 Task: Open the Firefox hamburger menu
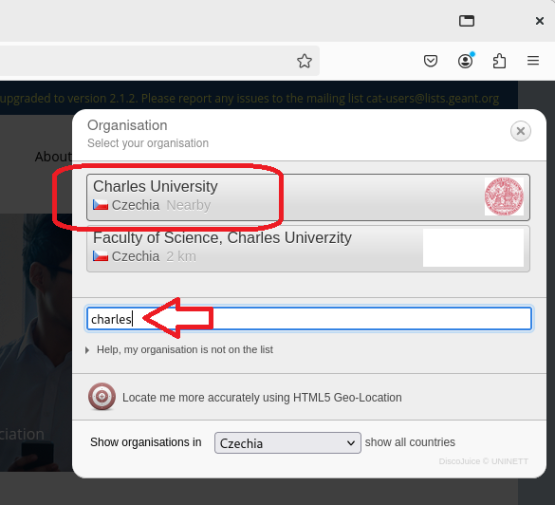533,61
